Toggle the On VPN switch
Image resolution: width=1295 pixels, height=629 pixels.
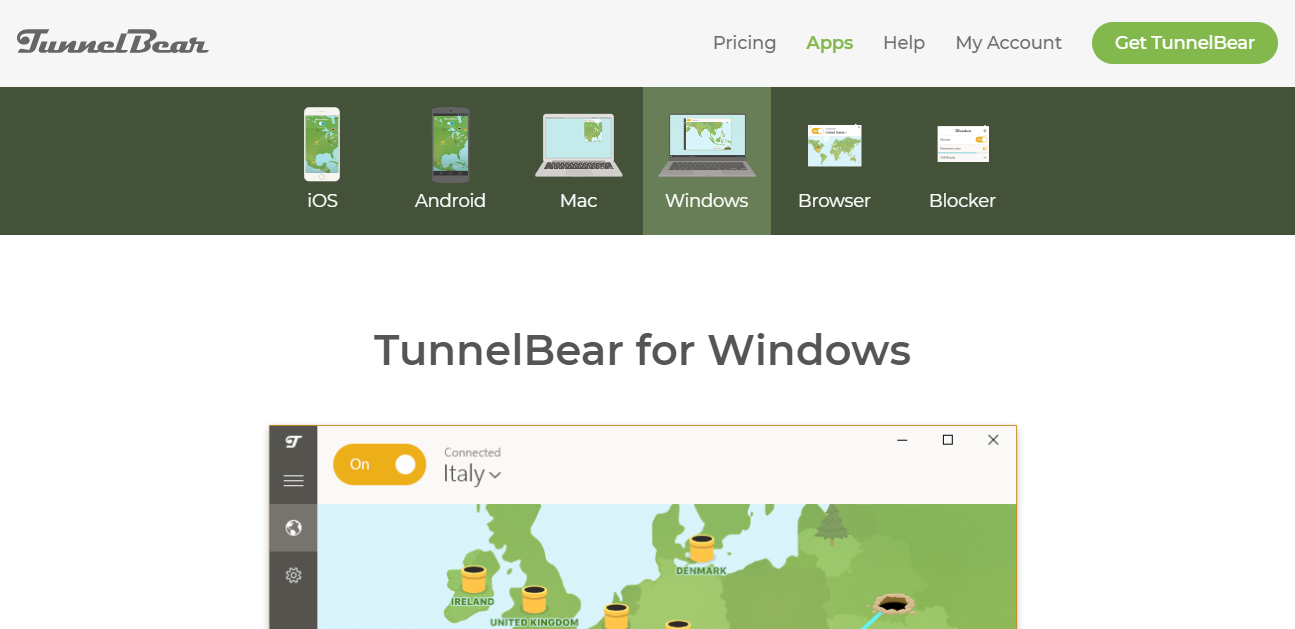pos(379,464)
